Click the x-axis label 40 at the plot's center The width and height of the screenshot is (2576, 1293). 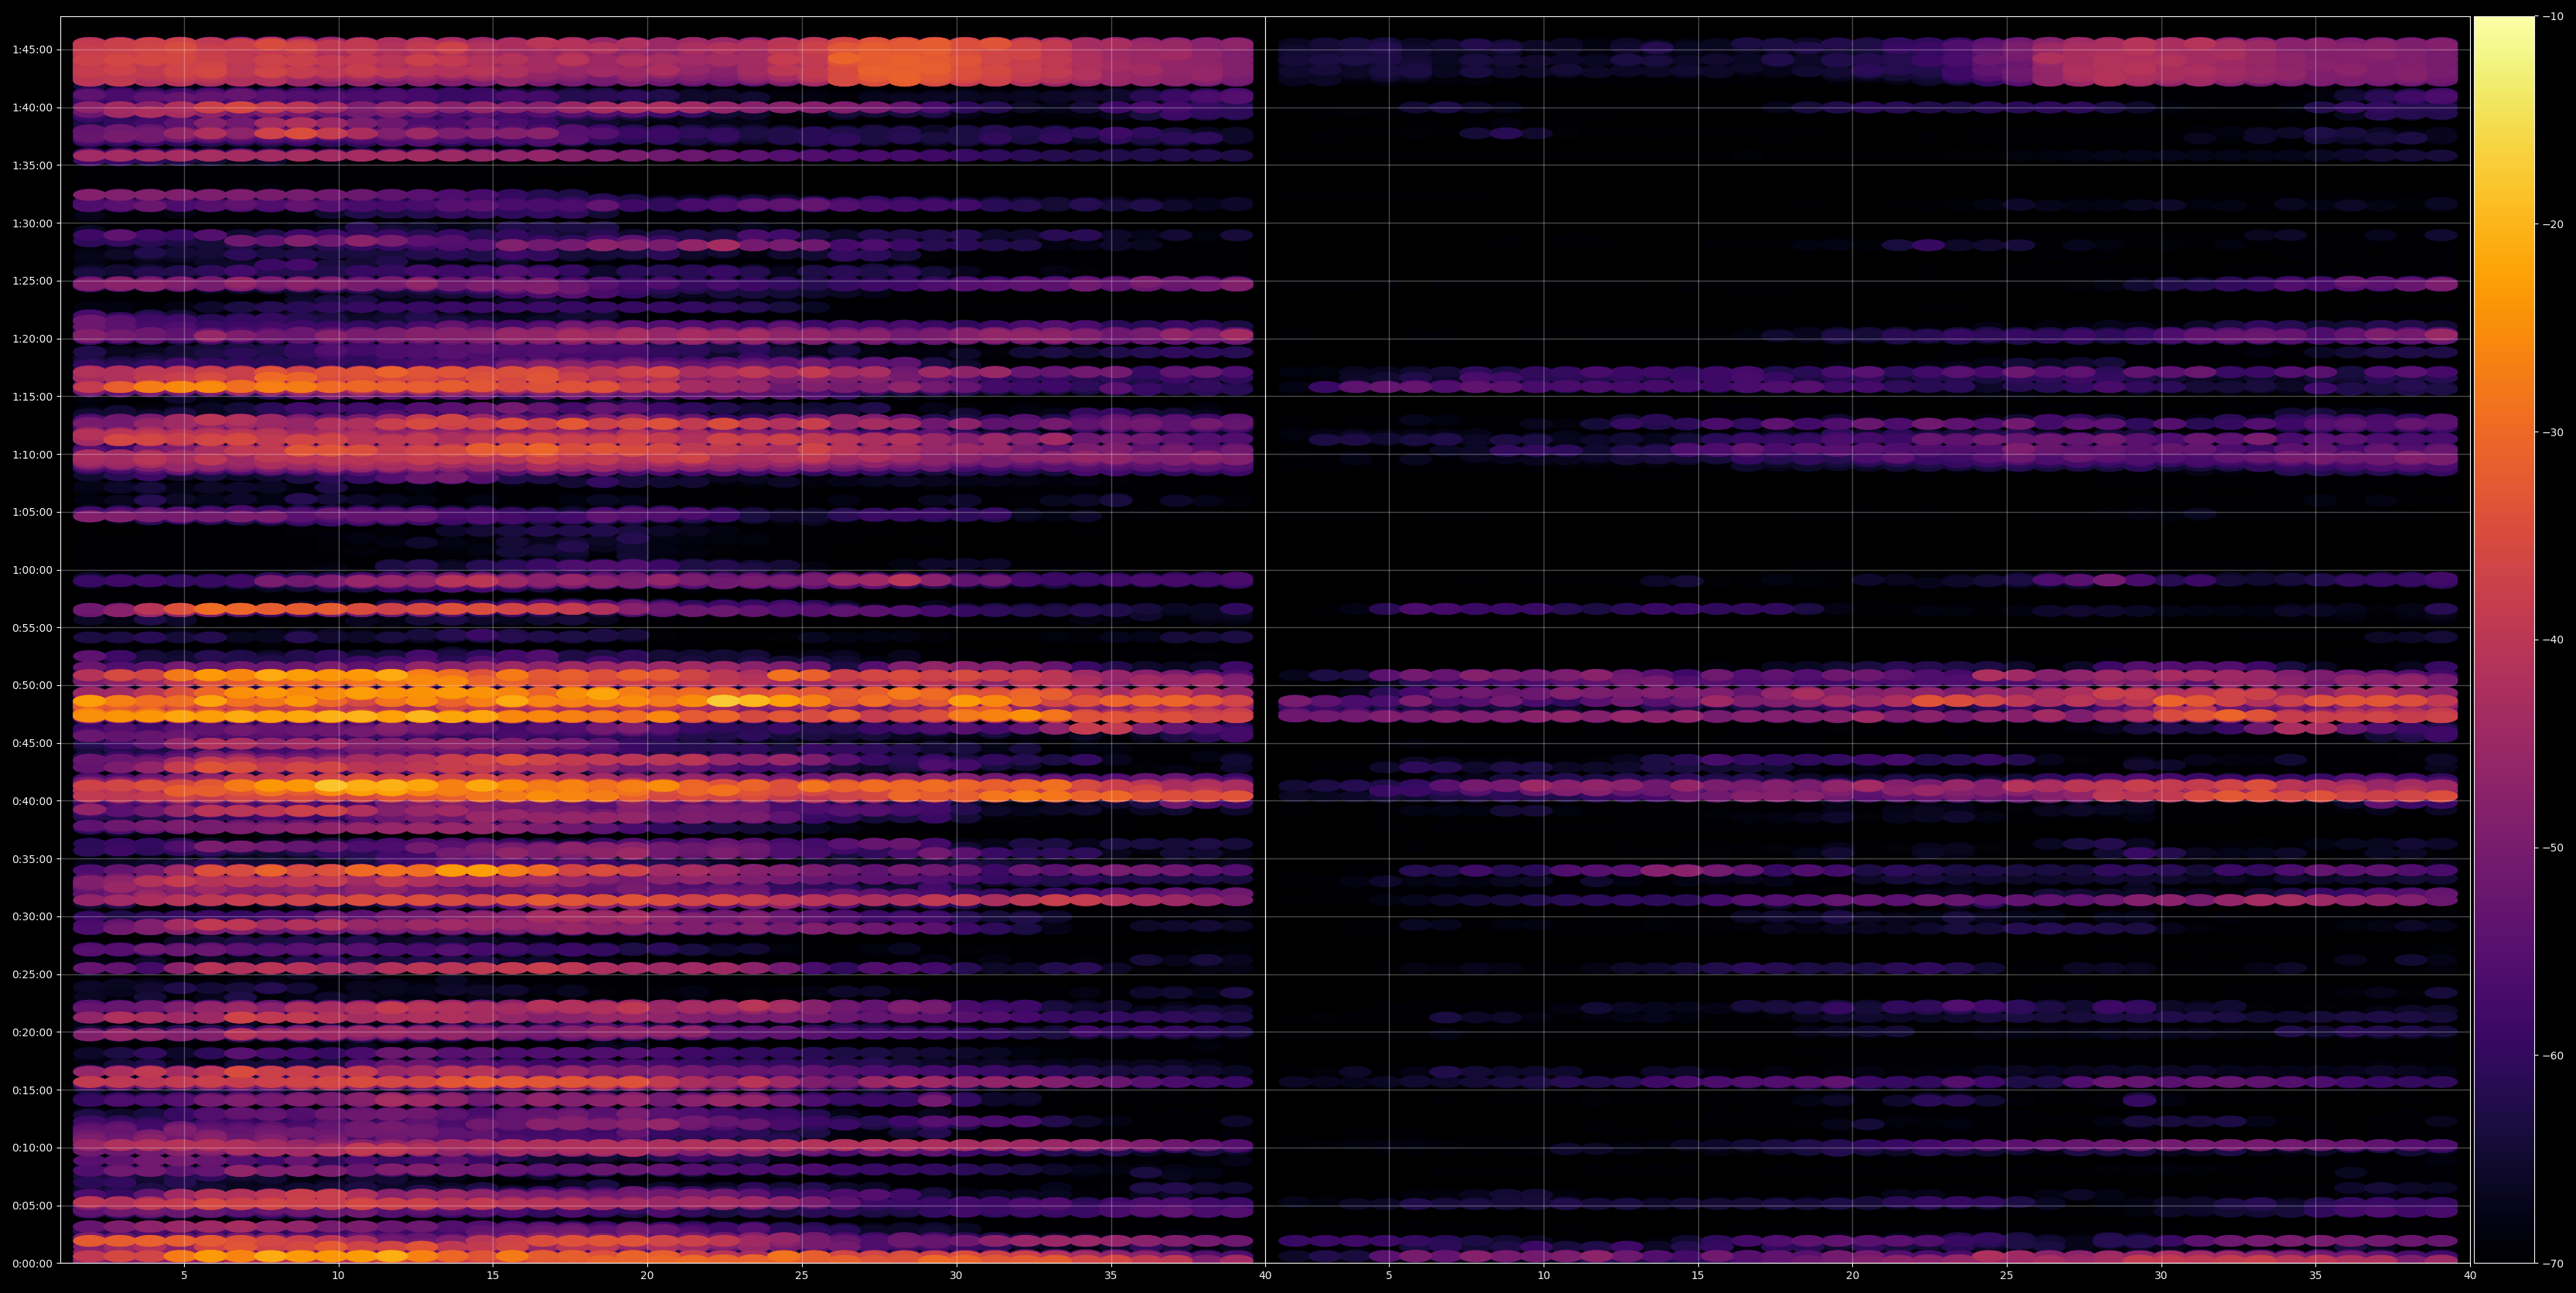click(x=1265, y=1276)
